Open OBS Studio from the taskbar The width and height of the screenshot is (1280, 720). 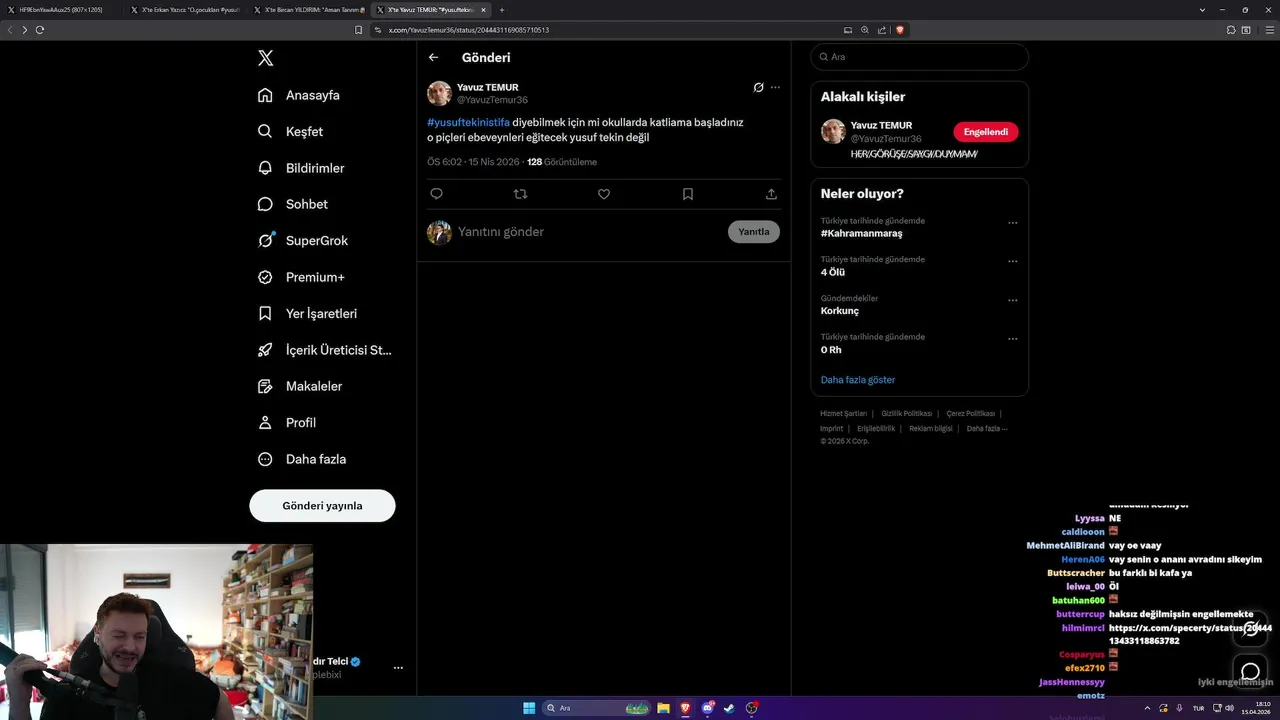point(752,708)
